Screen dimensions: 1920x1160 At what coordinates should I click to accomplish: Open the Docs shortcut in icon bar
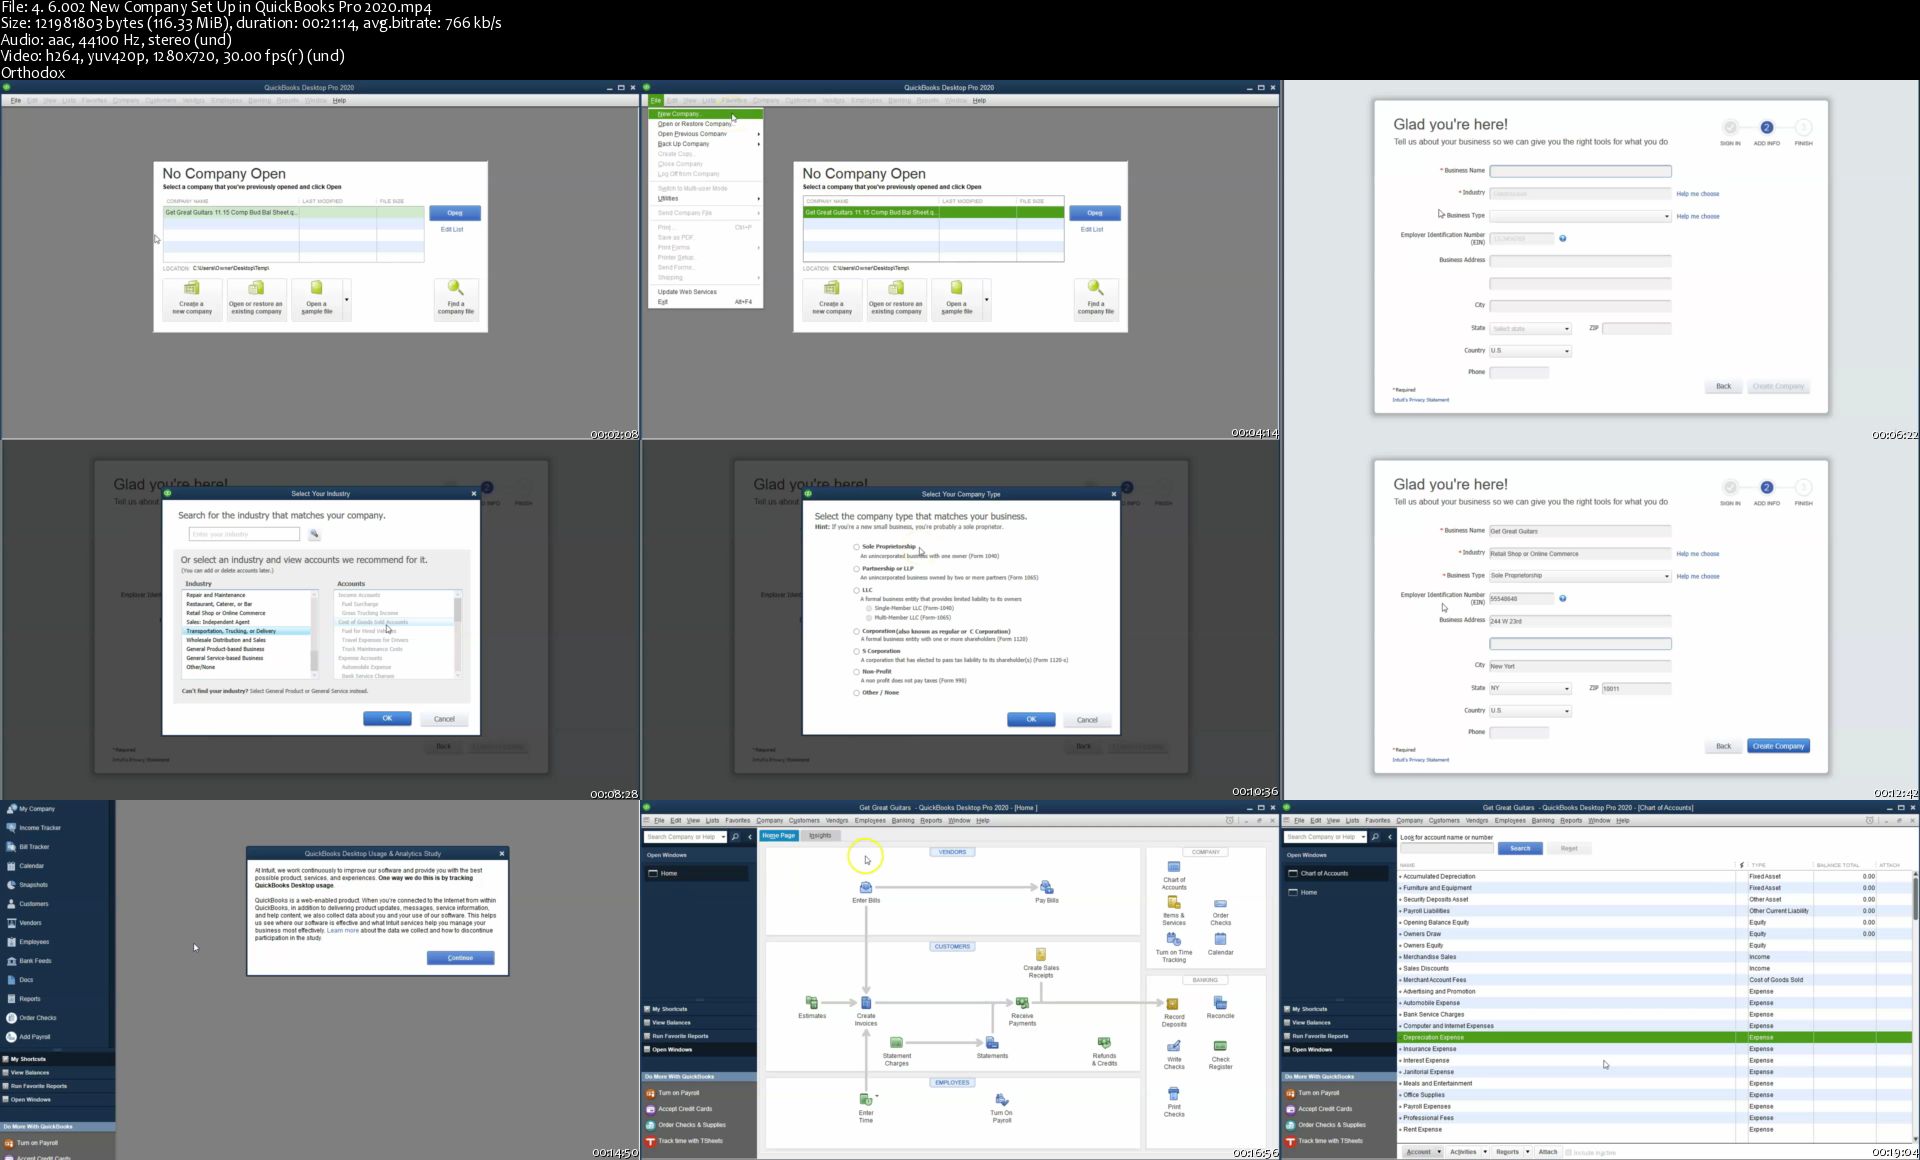tap(20, 980)
